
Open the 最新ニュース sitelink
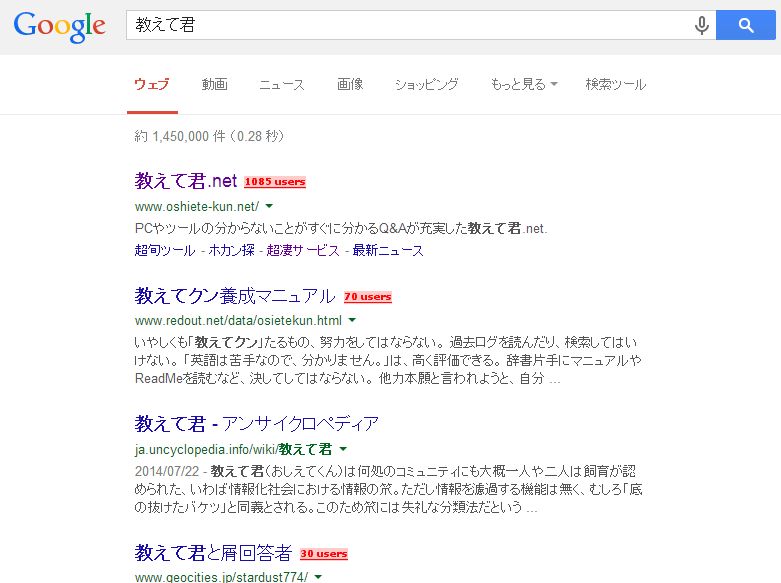coord(388,250)
